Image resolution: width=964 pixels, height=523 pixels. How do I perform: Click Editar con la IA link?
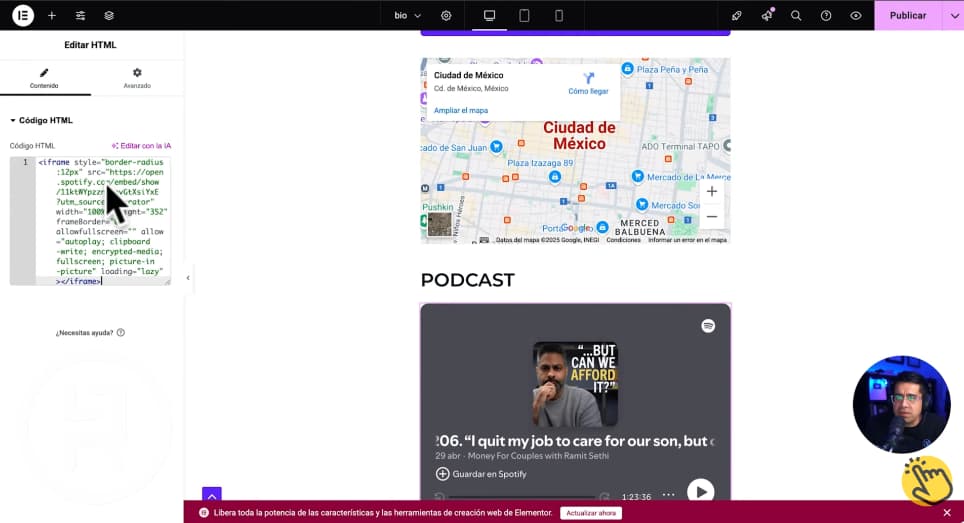pyautogui.click(x=141, y=146)
